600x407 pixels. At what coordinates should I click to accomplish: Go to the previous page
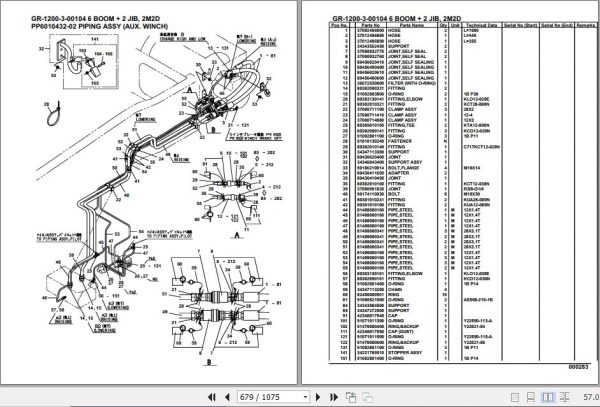pyautogui.click(x=227, y=397)
